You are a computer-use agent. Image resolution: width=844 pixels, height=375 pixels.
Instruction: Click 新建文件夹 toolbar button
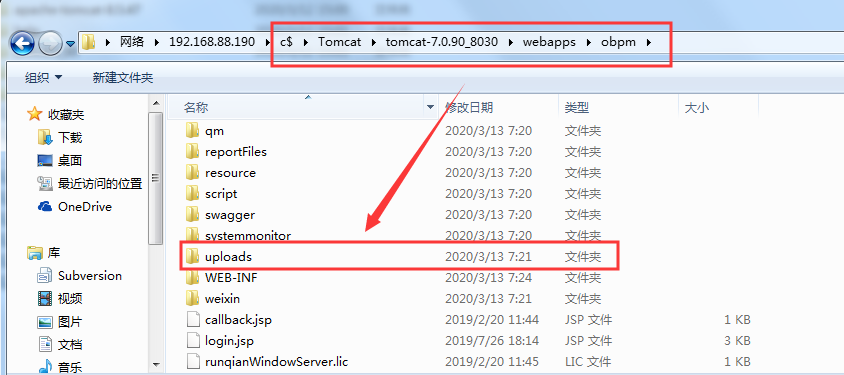point(123,77)
